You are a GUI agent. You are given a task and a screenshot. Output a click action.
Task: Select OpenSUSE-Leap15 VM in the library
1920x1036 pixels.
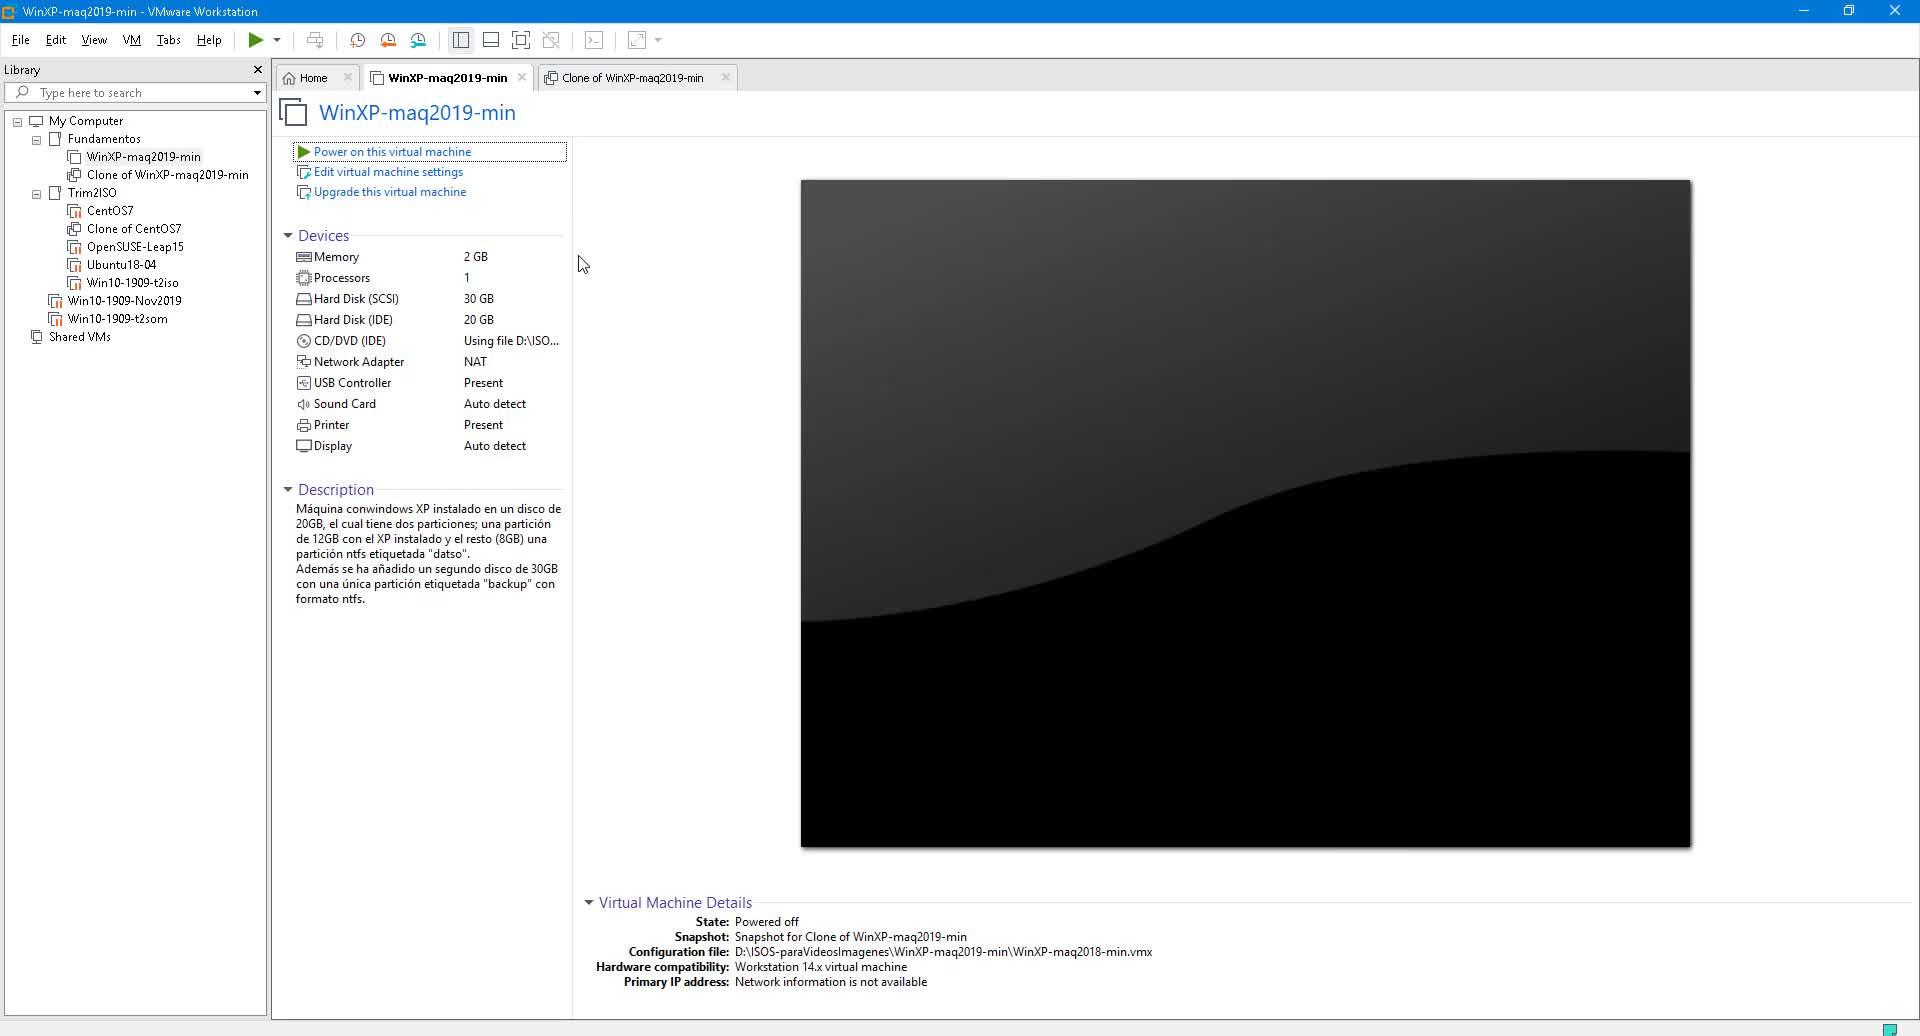135,247
